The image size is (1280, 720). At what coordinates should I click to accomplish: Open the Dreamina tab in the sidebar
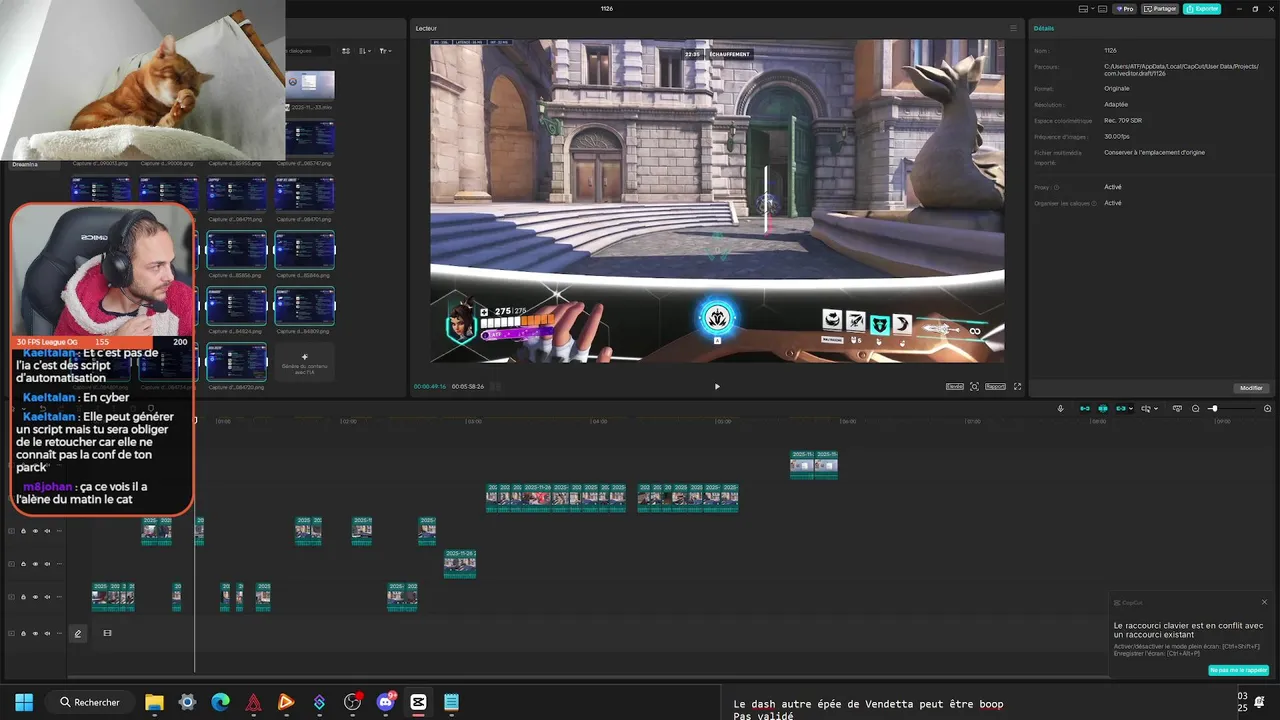tap(25, 164)
